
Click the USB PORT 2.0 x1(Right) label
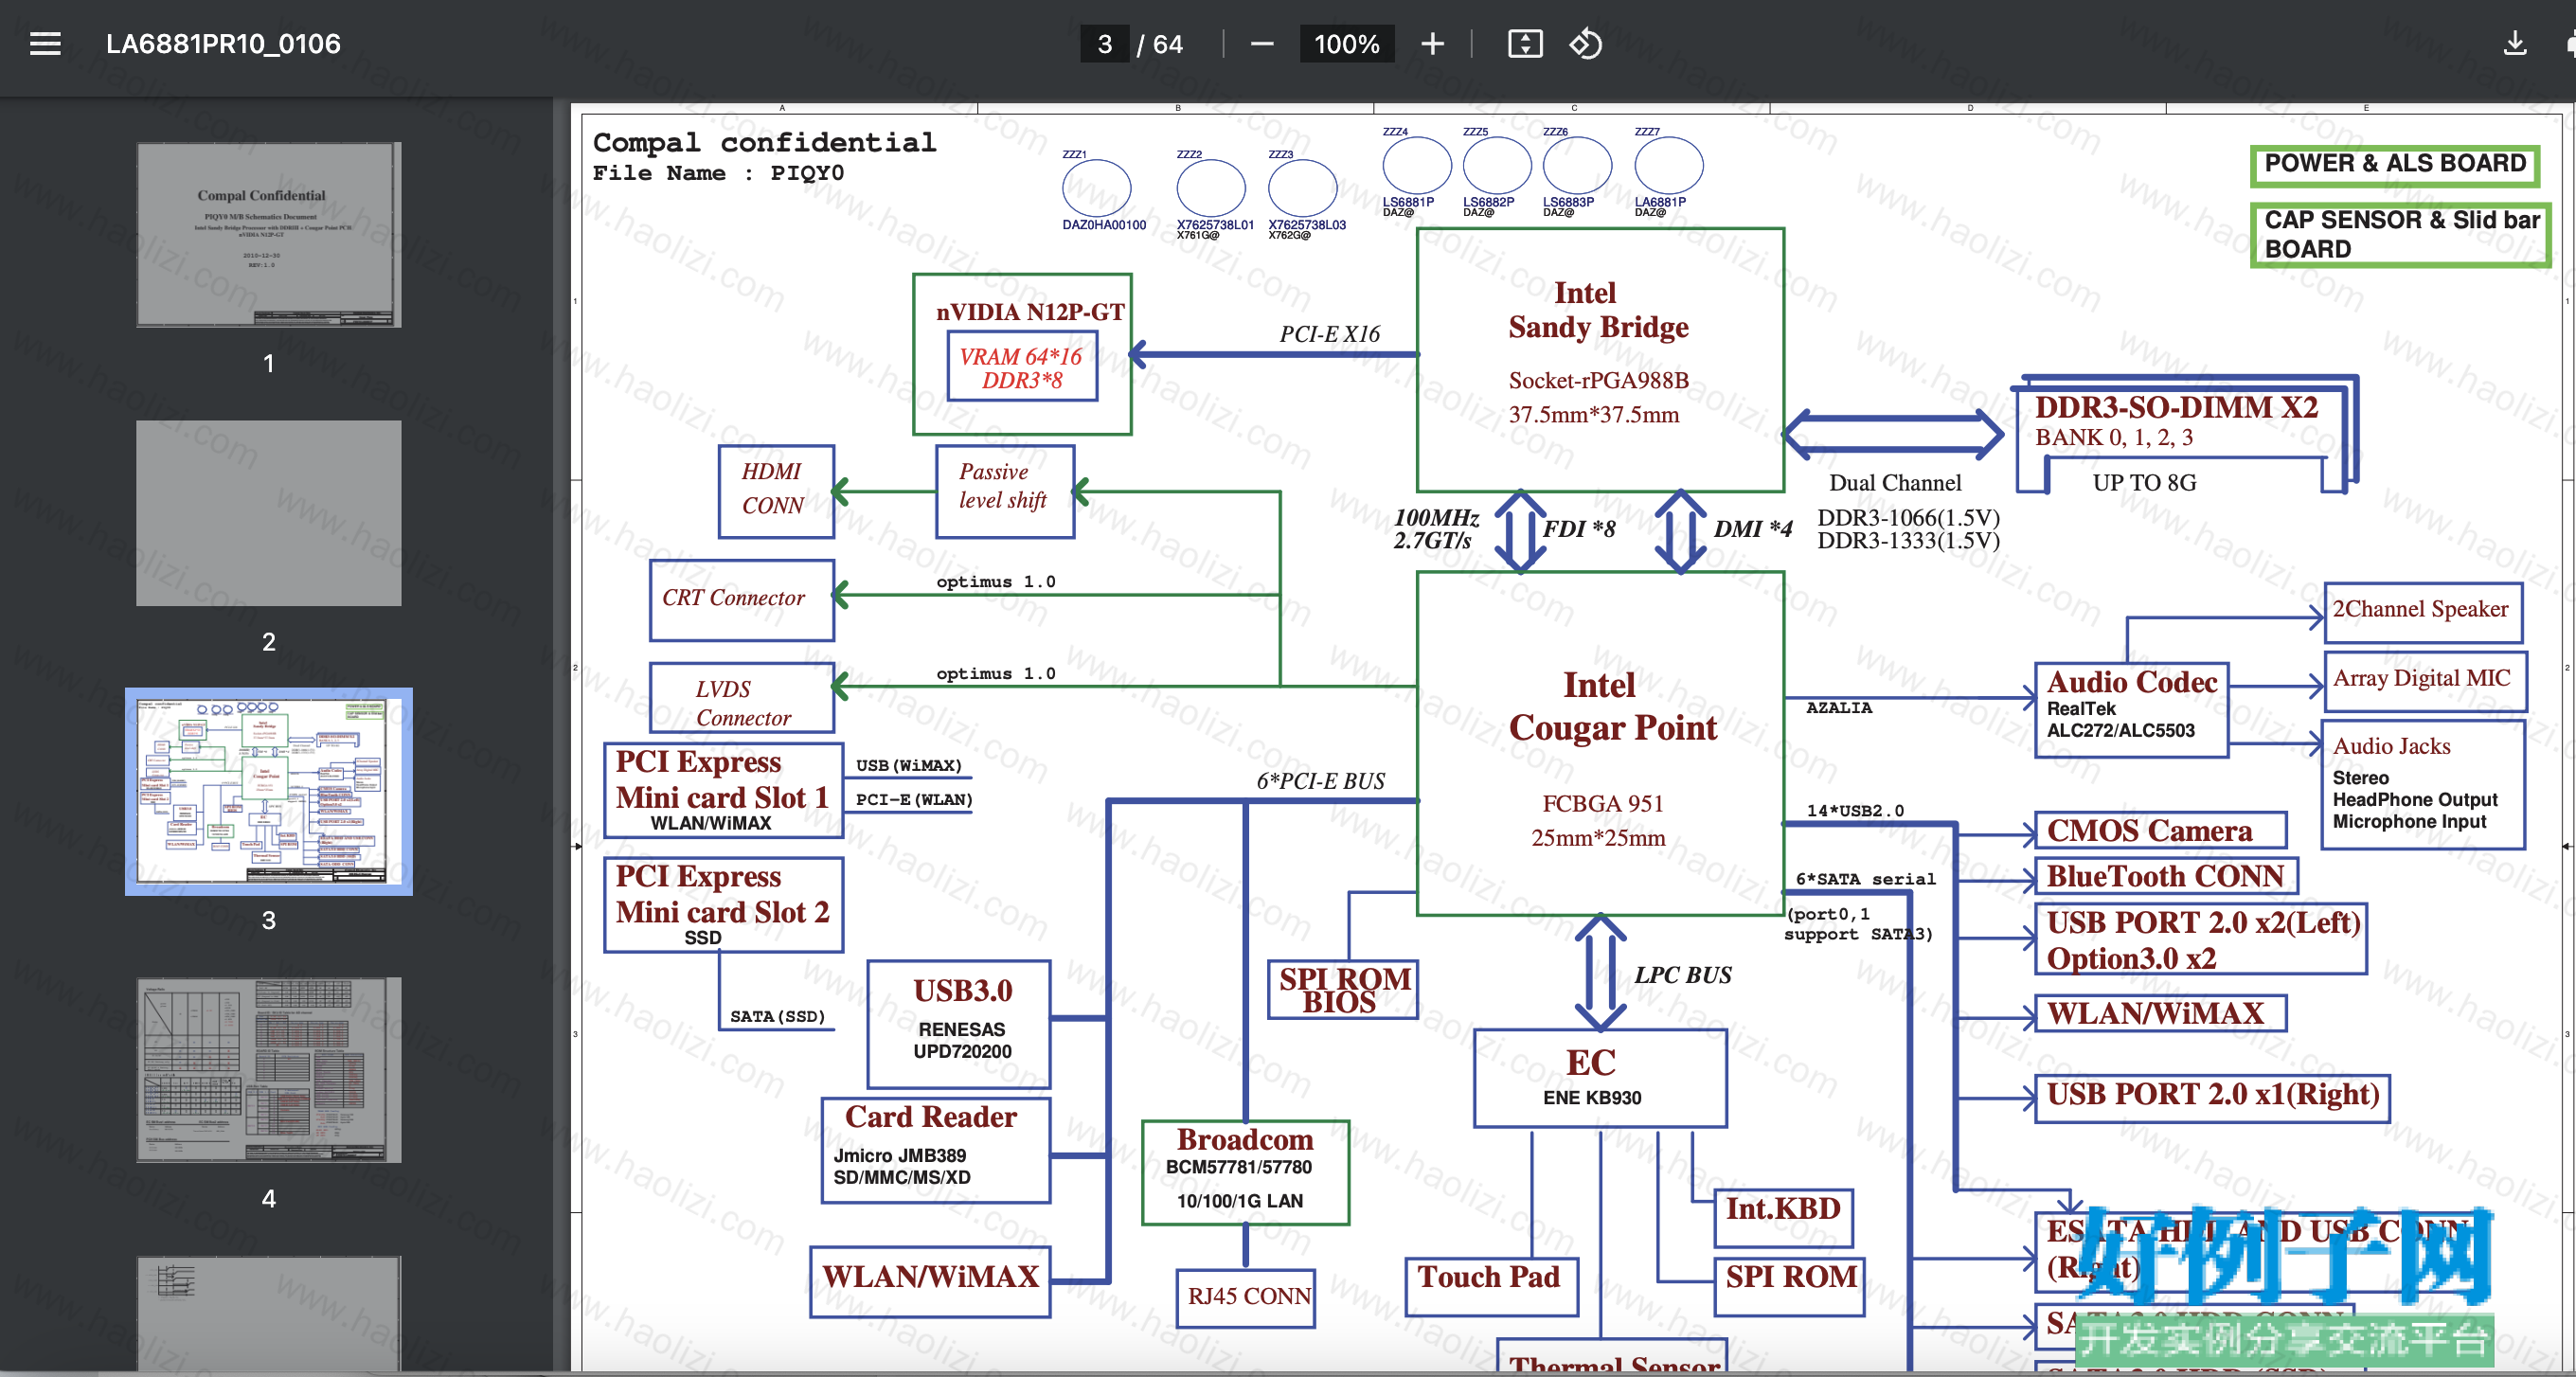(x=2212, y=1094)
